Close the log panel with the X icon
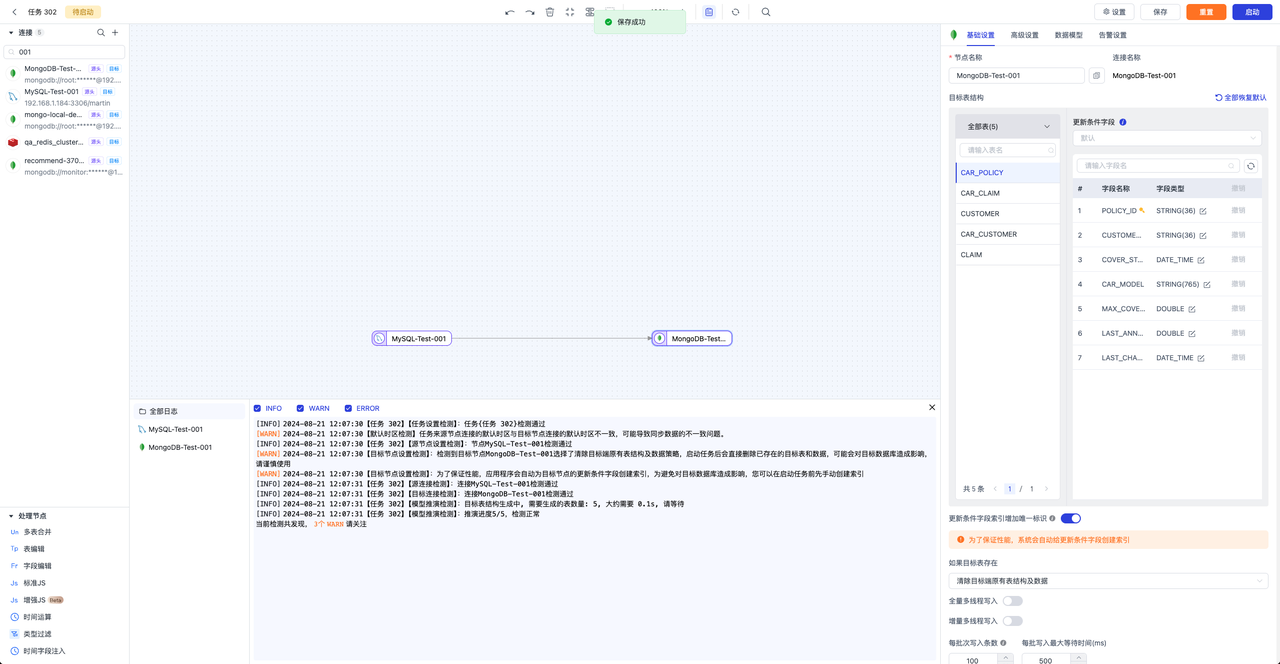This screenshot has height=664, width=1280. pyautogui.click(x=932, y=407)
